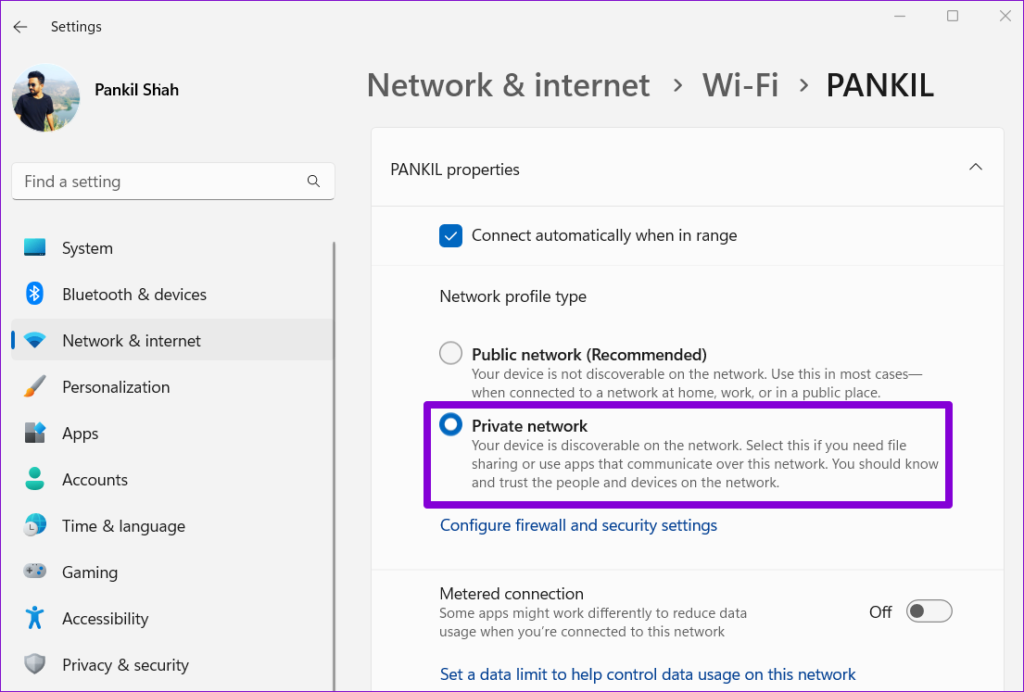Select the Public network radio button

[451, 353]
